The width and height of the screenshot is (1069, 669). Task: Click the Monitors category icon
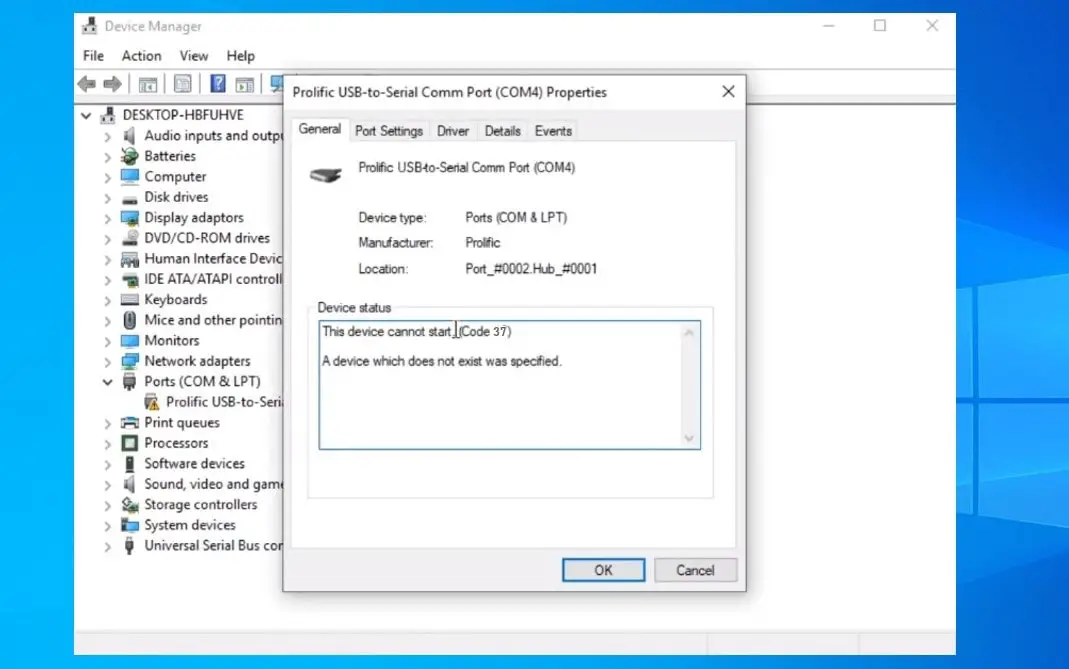tap(129, 341)
